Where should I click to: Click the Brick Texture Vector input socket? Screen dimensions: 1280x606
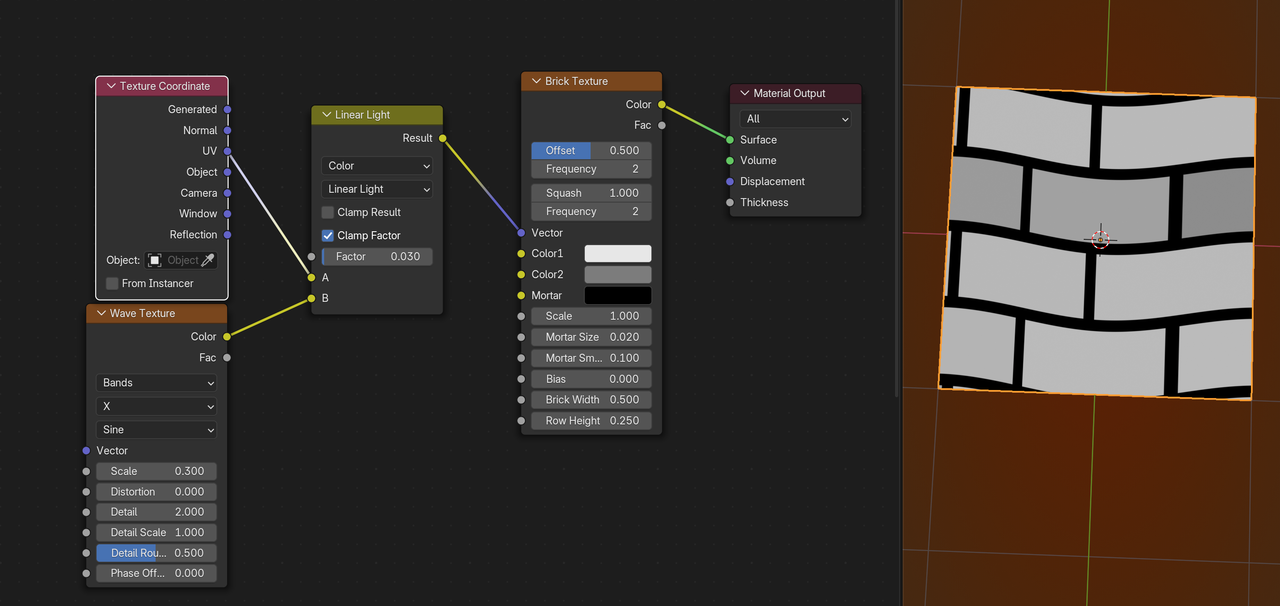521,233
